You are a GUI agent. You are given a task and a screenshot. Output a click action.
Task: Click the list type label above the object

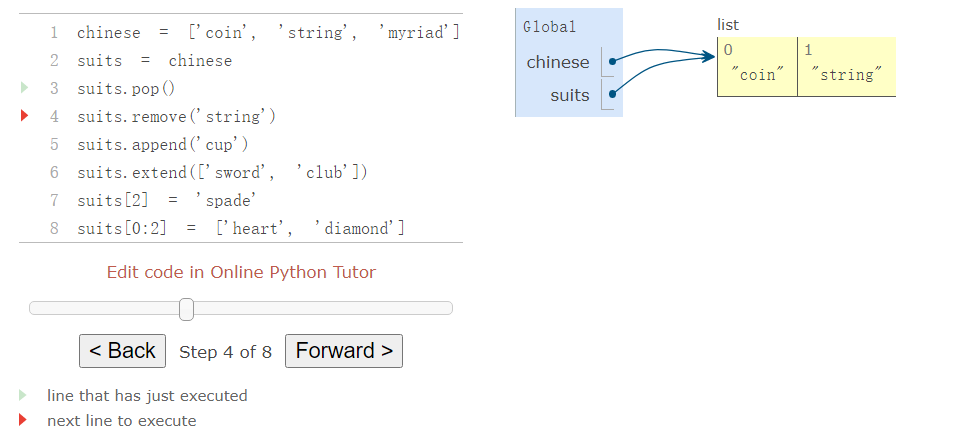(x=728, y=24)
